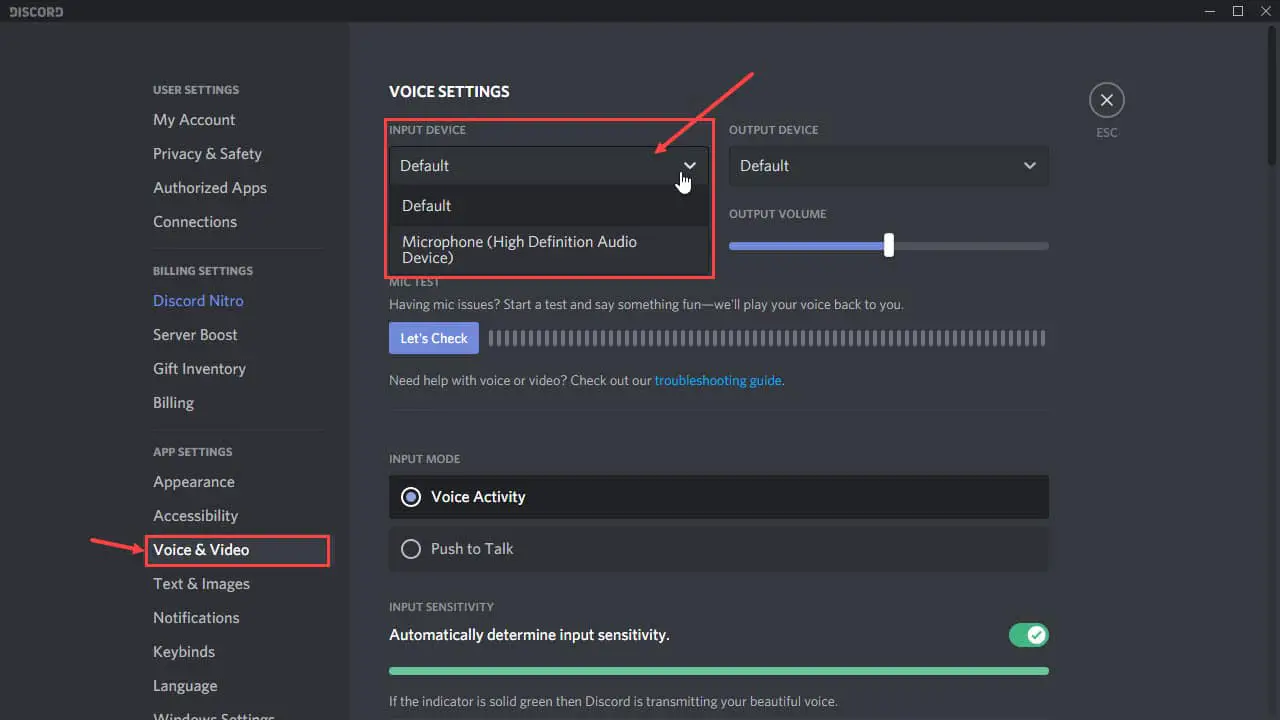Open Appearance settings
This screenshot has height=720, width=1280.
click(x=194, y=482)
